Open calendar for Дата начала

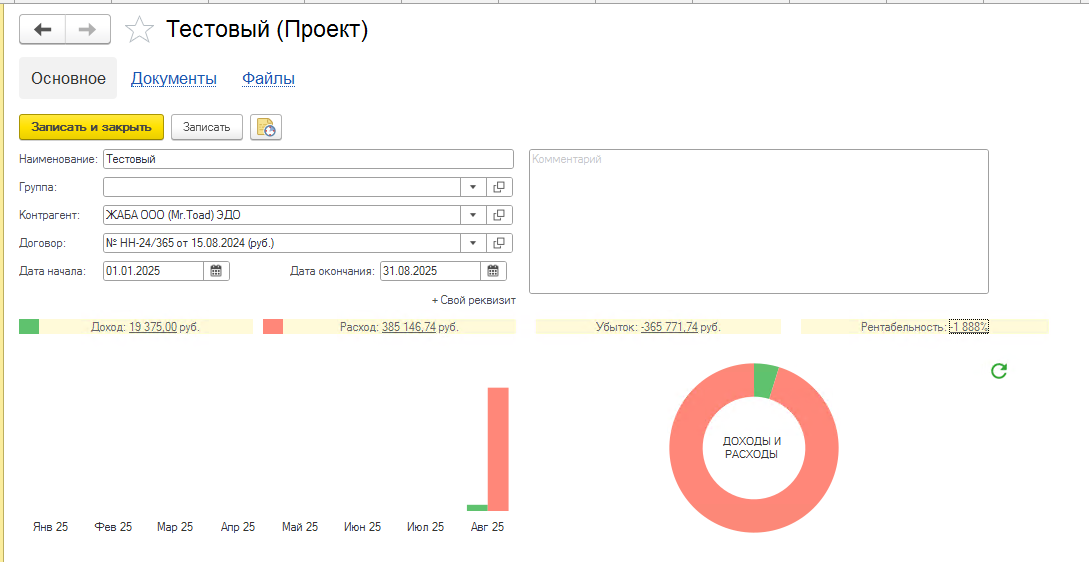pyautogui.click(x=216, y=271)
